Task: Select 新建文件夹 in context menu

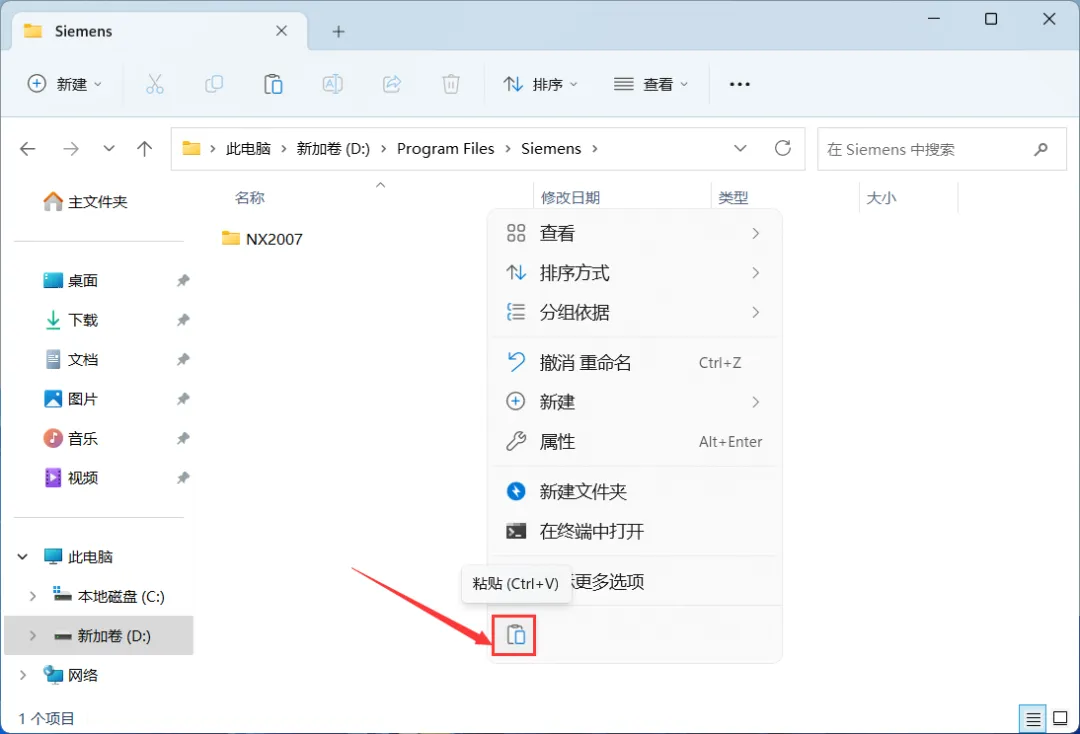Action: tap(634, 492)
